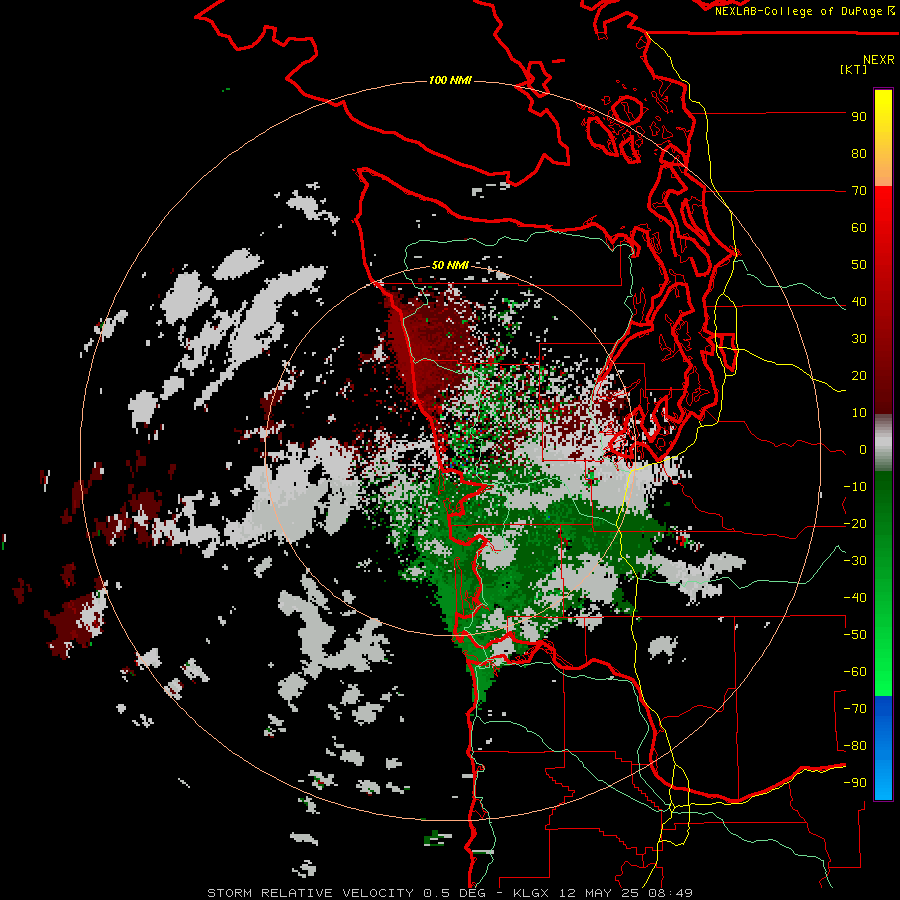This screenshot has height=900, width=900.
Task: Click the NEXR label above color scale
Action: (878, 60)
